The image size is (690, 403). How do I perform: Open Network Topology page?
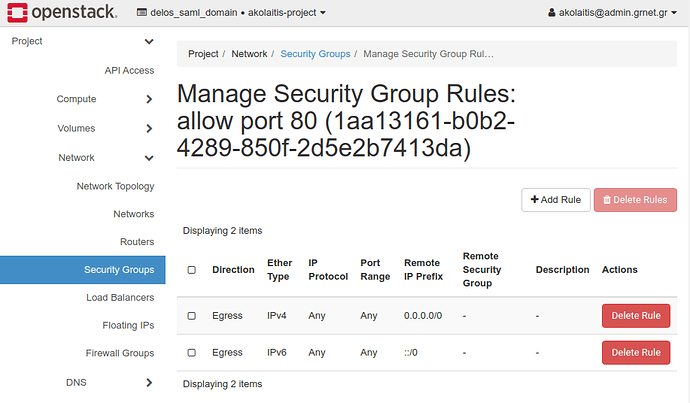(115, 186)
